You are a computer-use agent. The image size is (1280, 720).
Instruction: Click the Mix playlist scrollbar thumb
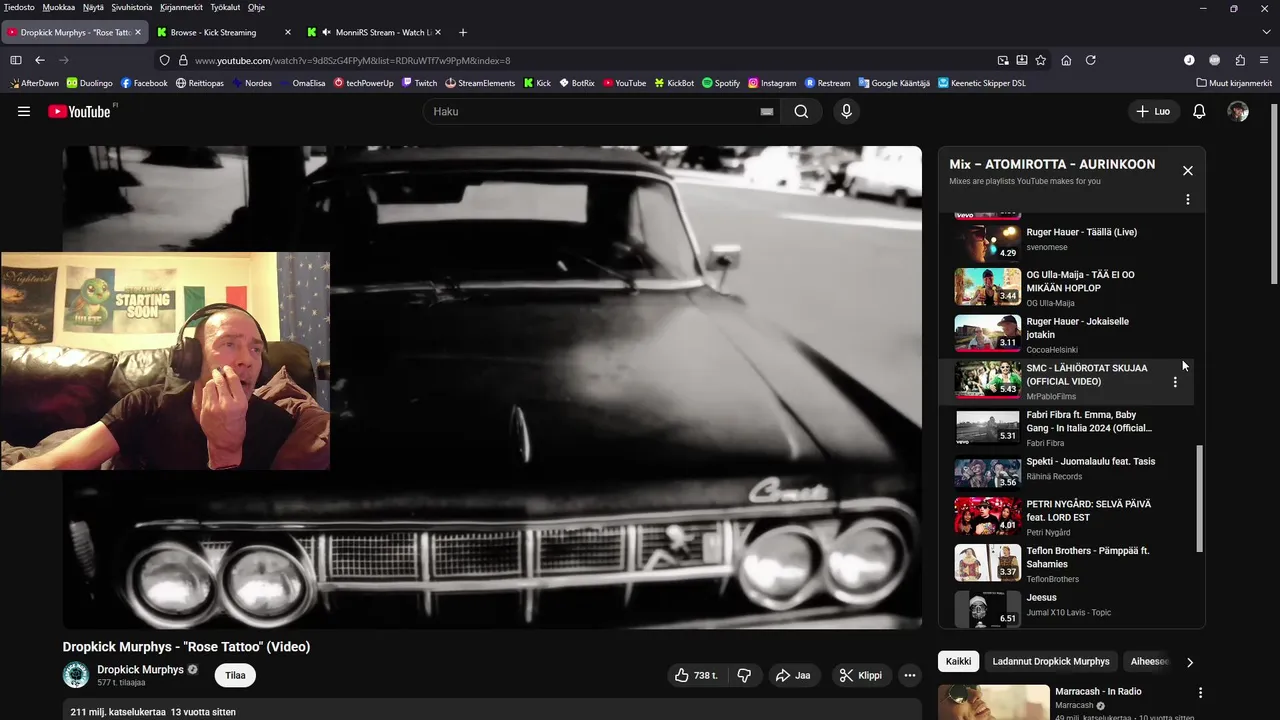click(x=1200, y=499)
